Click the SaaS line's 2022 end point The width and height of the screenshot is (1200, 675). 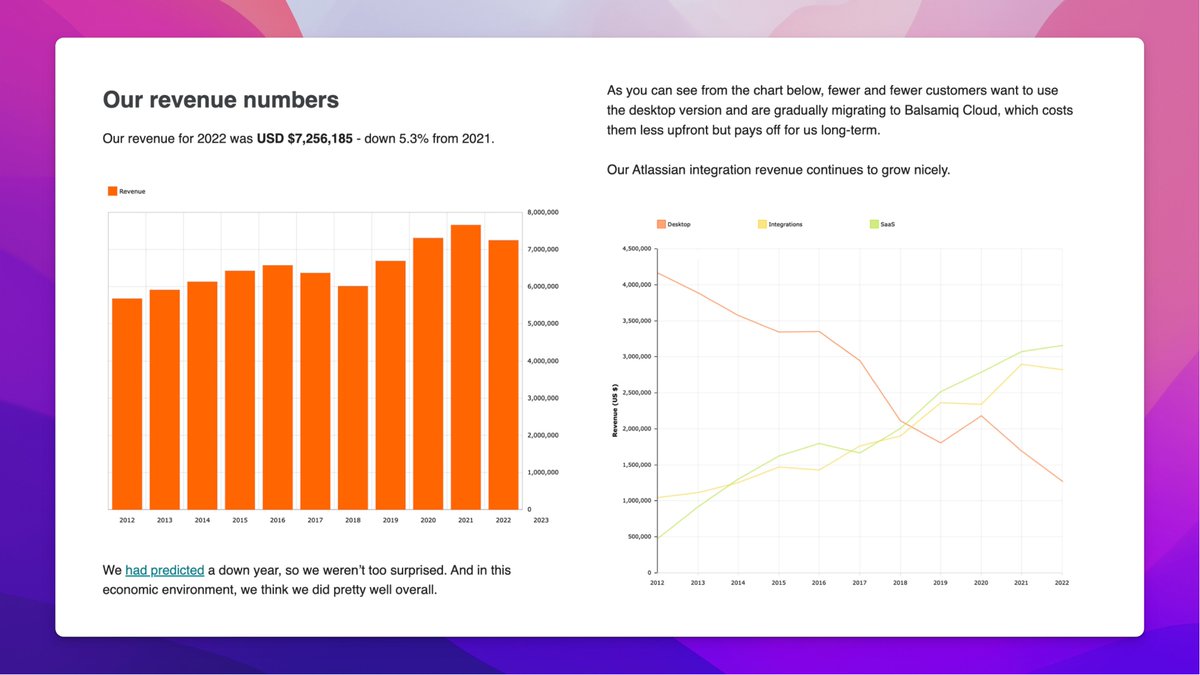1061,346
